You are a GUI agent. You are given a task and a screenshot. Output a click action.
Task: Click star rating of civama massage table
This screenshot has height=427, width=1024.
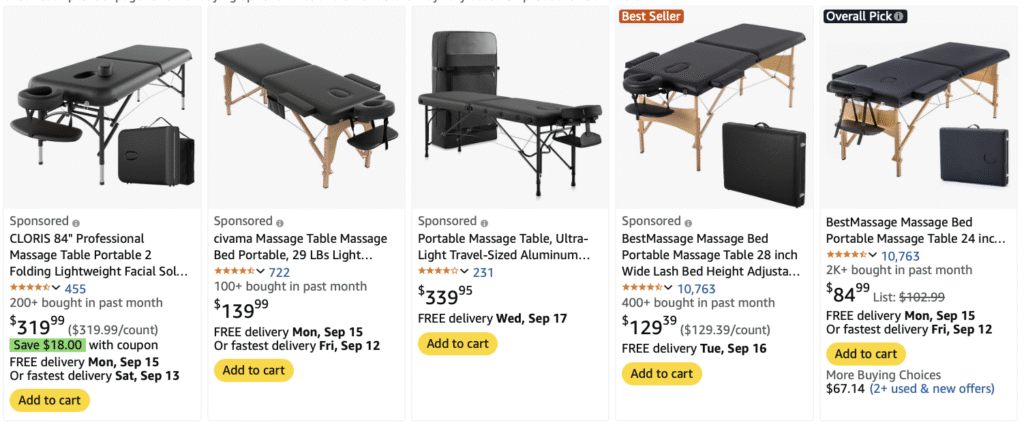pyautogui.click(x=234, y=271)
